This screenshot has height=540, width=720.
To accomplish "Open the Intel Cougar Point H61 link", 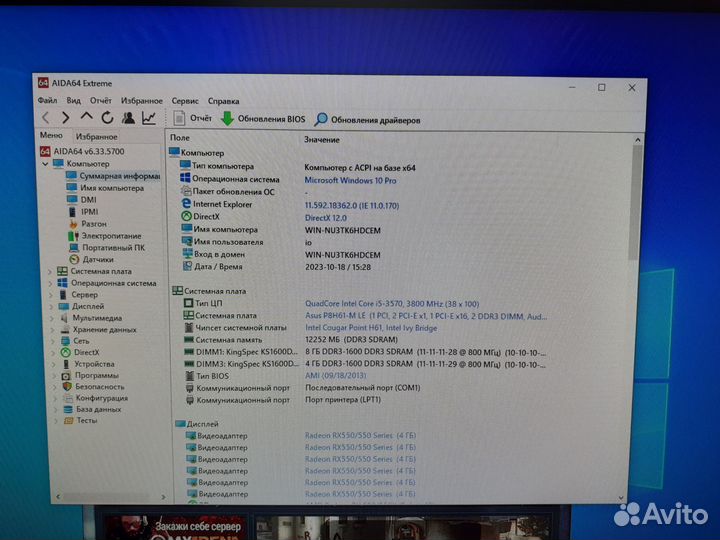I will point(371,328).
